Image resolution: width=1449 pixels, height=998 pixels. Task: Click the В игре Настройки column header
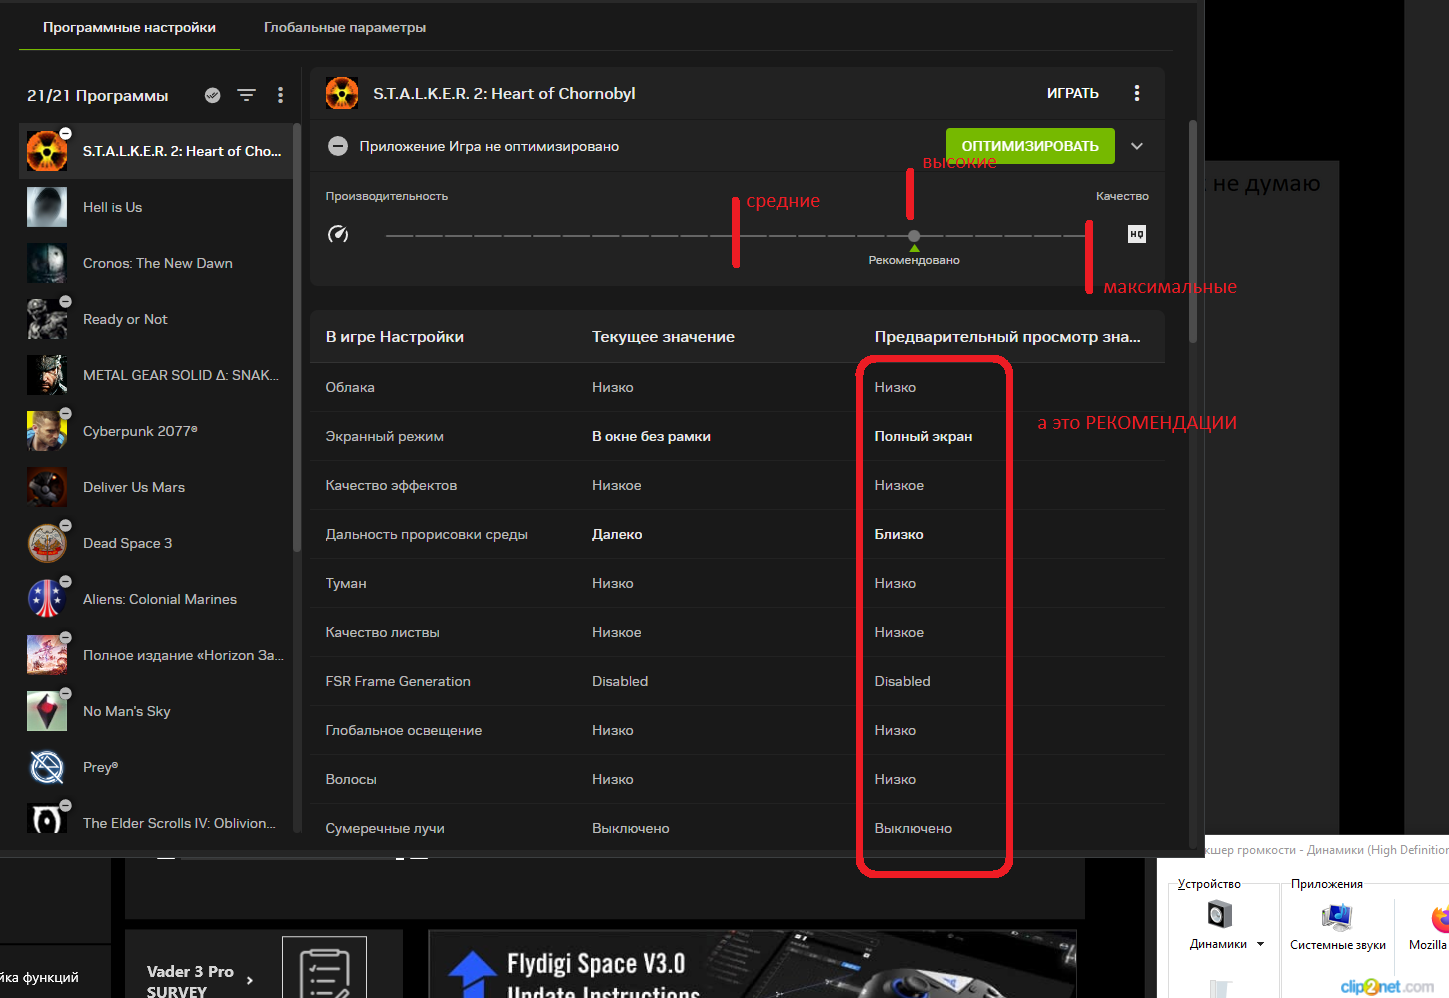[x=395, y=337]
